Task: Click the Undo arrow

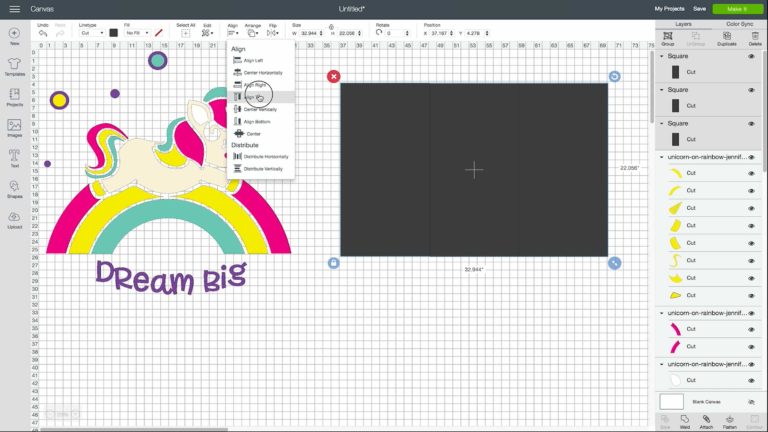Action: tap(43, 33)
